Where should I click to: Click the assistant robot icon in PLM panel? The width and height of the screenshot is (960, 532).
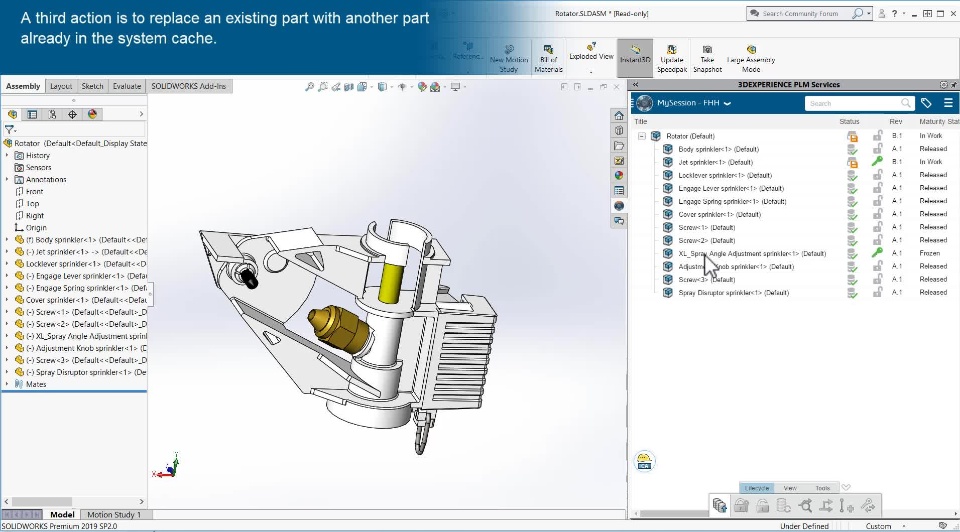coord(644,461)
